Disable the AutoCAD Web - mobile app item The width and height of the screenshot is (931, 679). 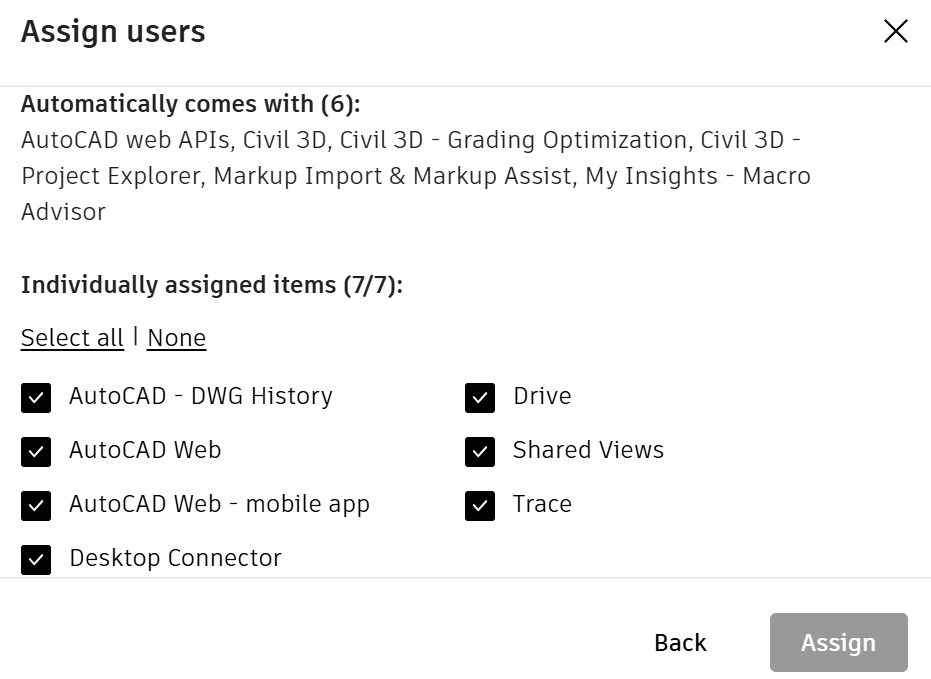coord(36,505)
